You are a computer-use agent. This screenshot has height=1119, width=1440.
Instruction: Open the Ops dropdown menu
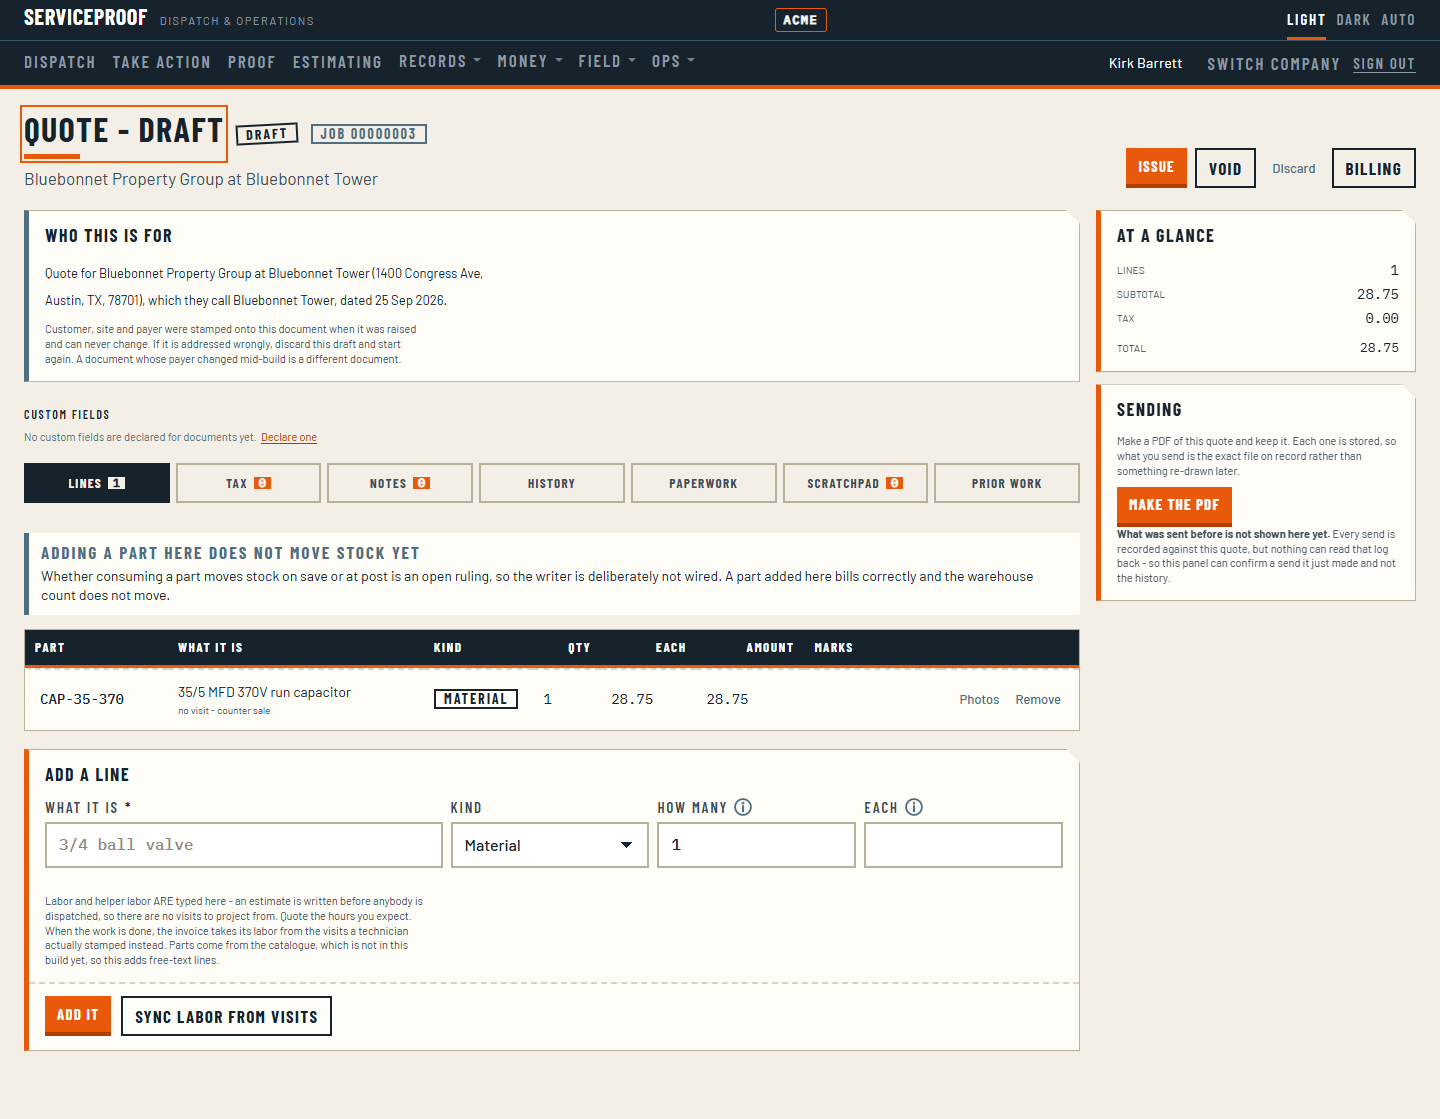pos(673,62)
